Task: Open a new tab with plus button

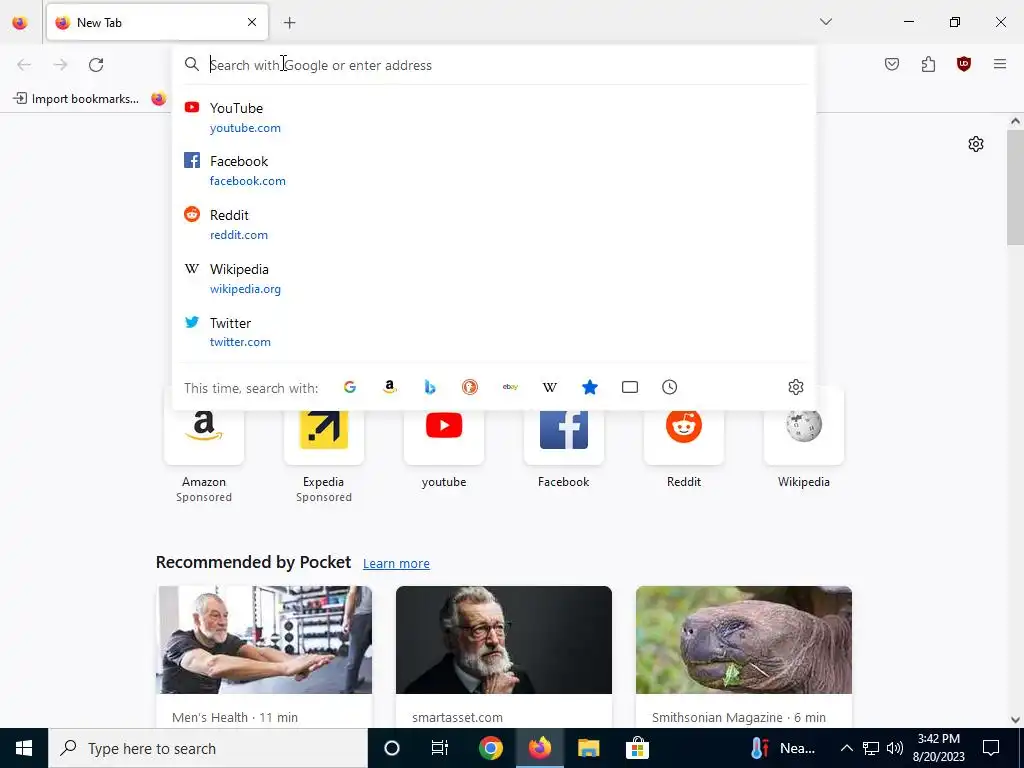Action: pos(289,23)
